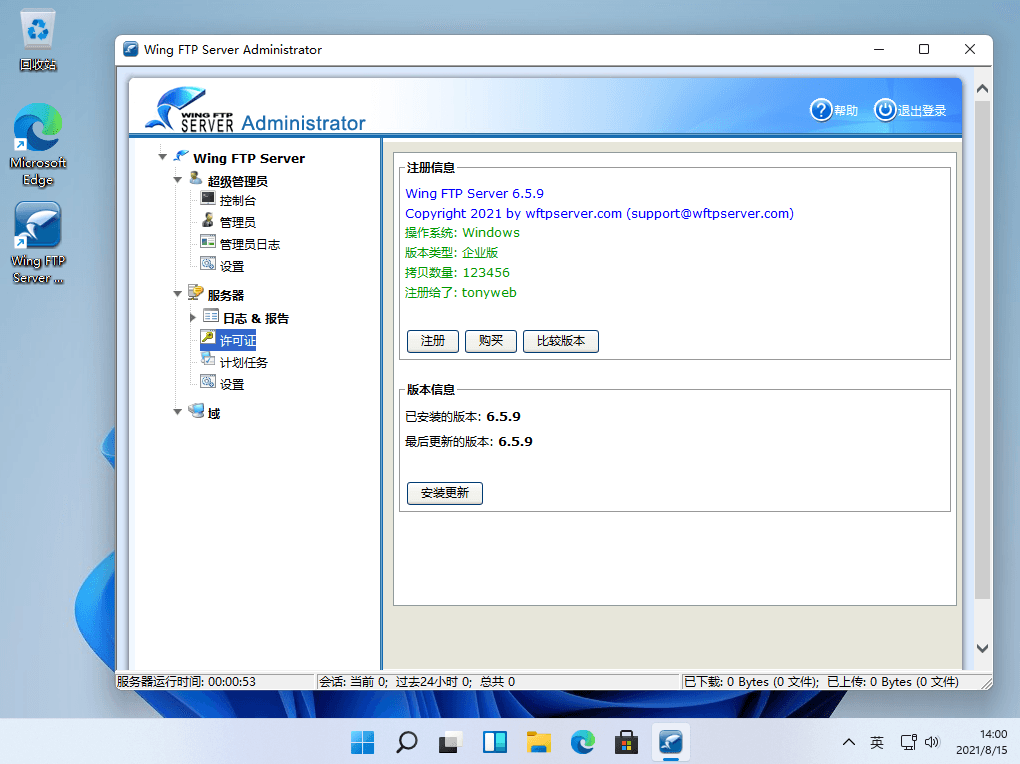Show hidden system tray icons
The height and width of the screenshot is (764, 1020).
click(x=849, y=742)
